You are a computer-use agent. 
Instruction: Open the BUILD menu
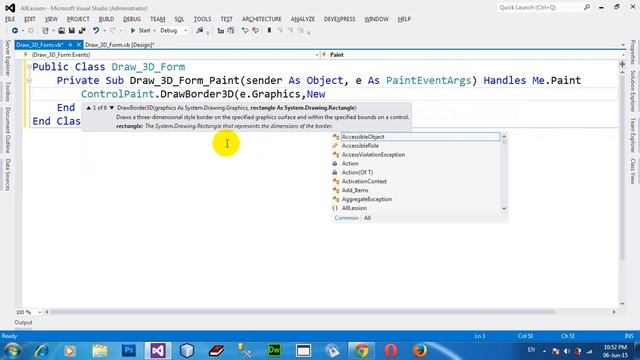click(107, 19)
